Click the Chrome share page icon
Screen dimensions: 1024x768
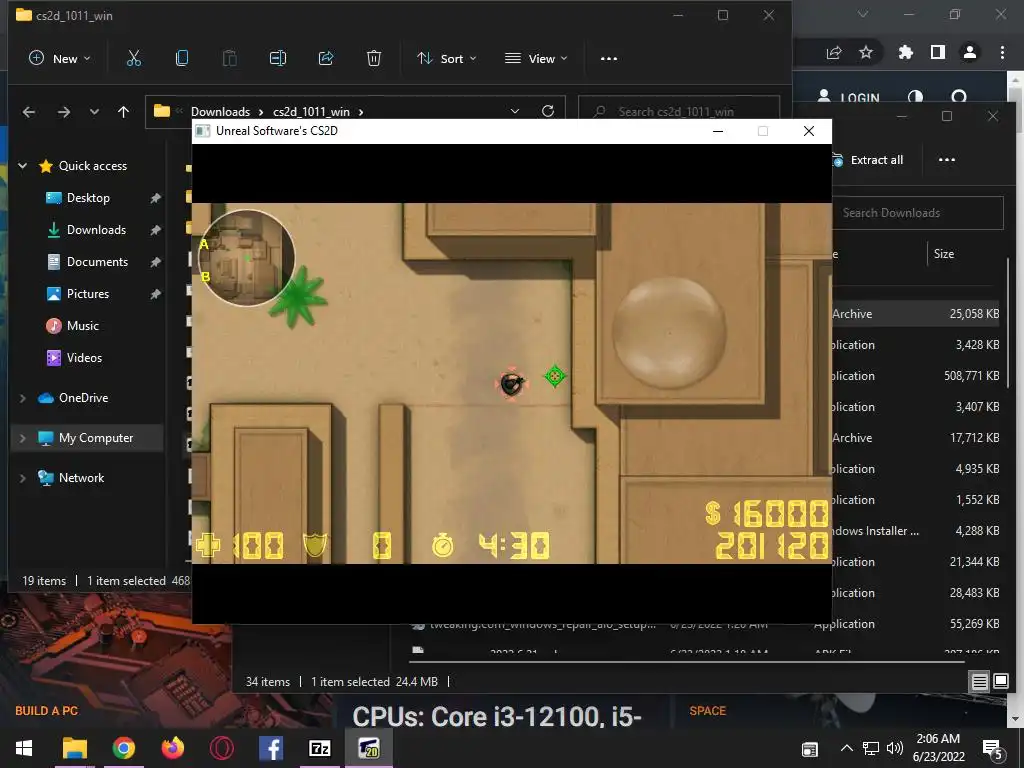click(x=833, y=52)
